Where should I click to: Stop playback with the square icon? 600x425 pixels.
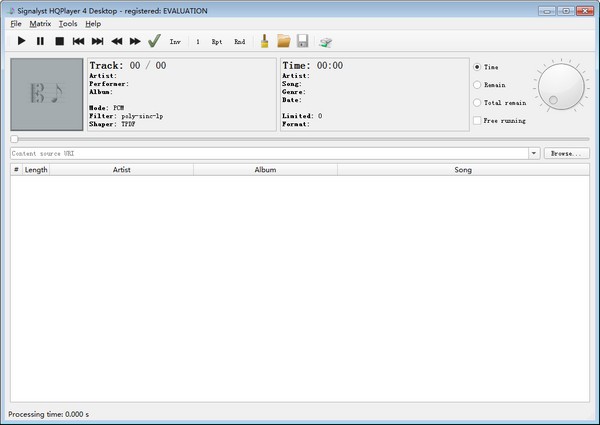(x=59, y=41)
